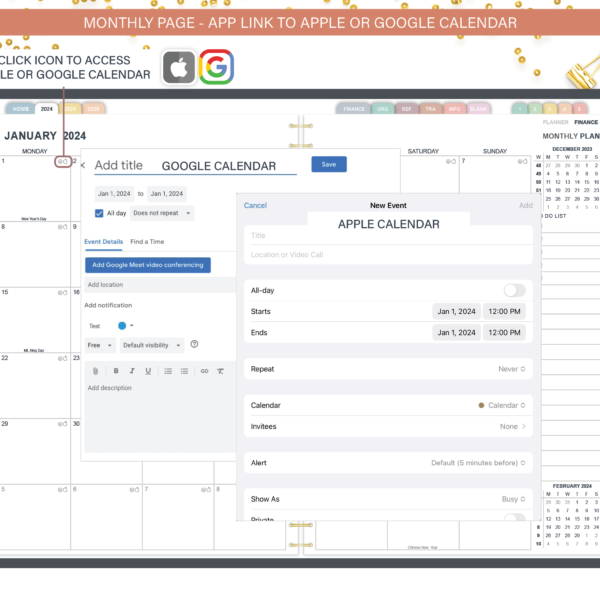Open the TRA planner tab
The image size is (600, 600).
[430, 109]
